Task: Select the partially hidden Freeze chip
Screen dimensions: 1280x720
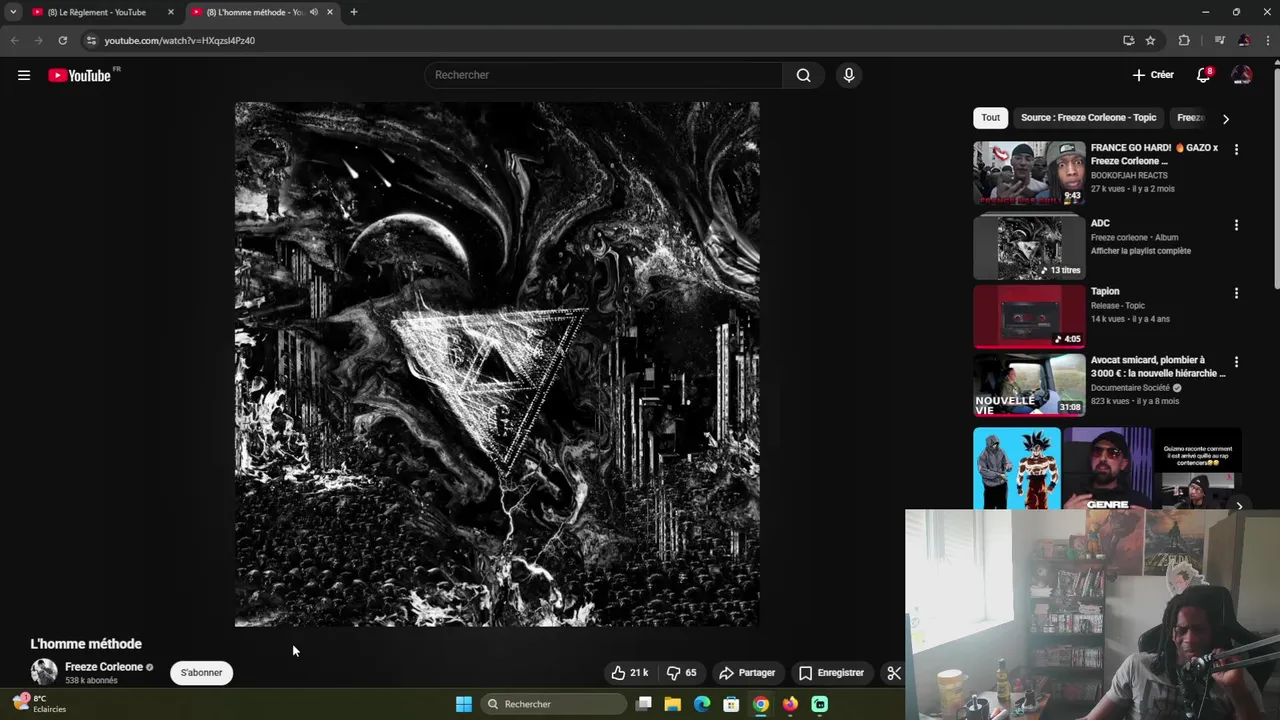Action: [1190, 118]
